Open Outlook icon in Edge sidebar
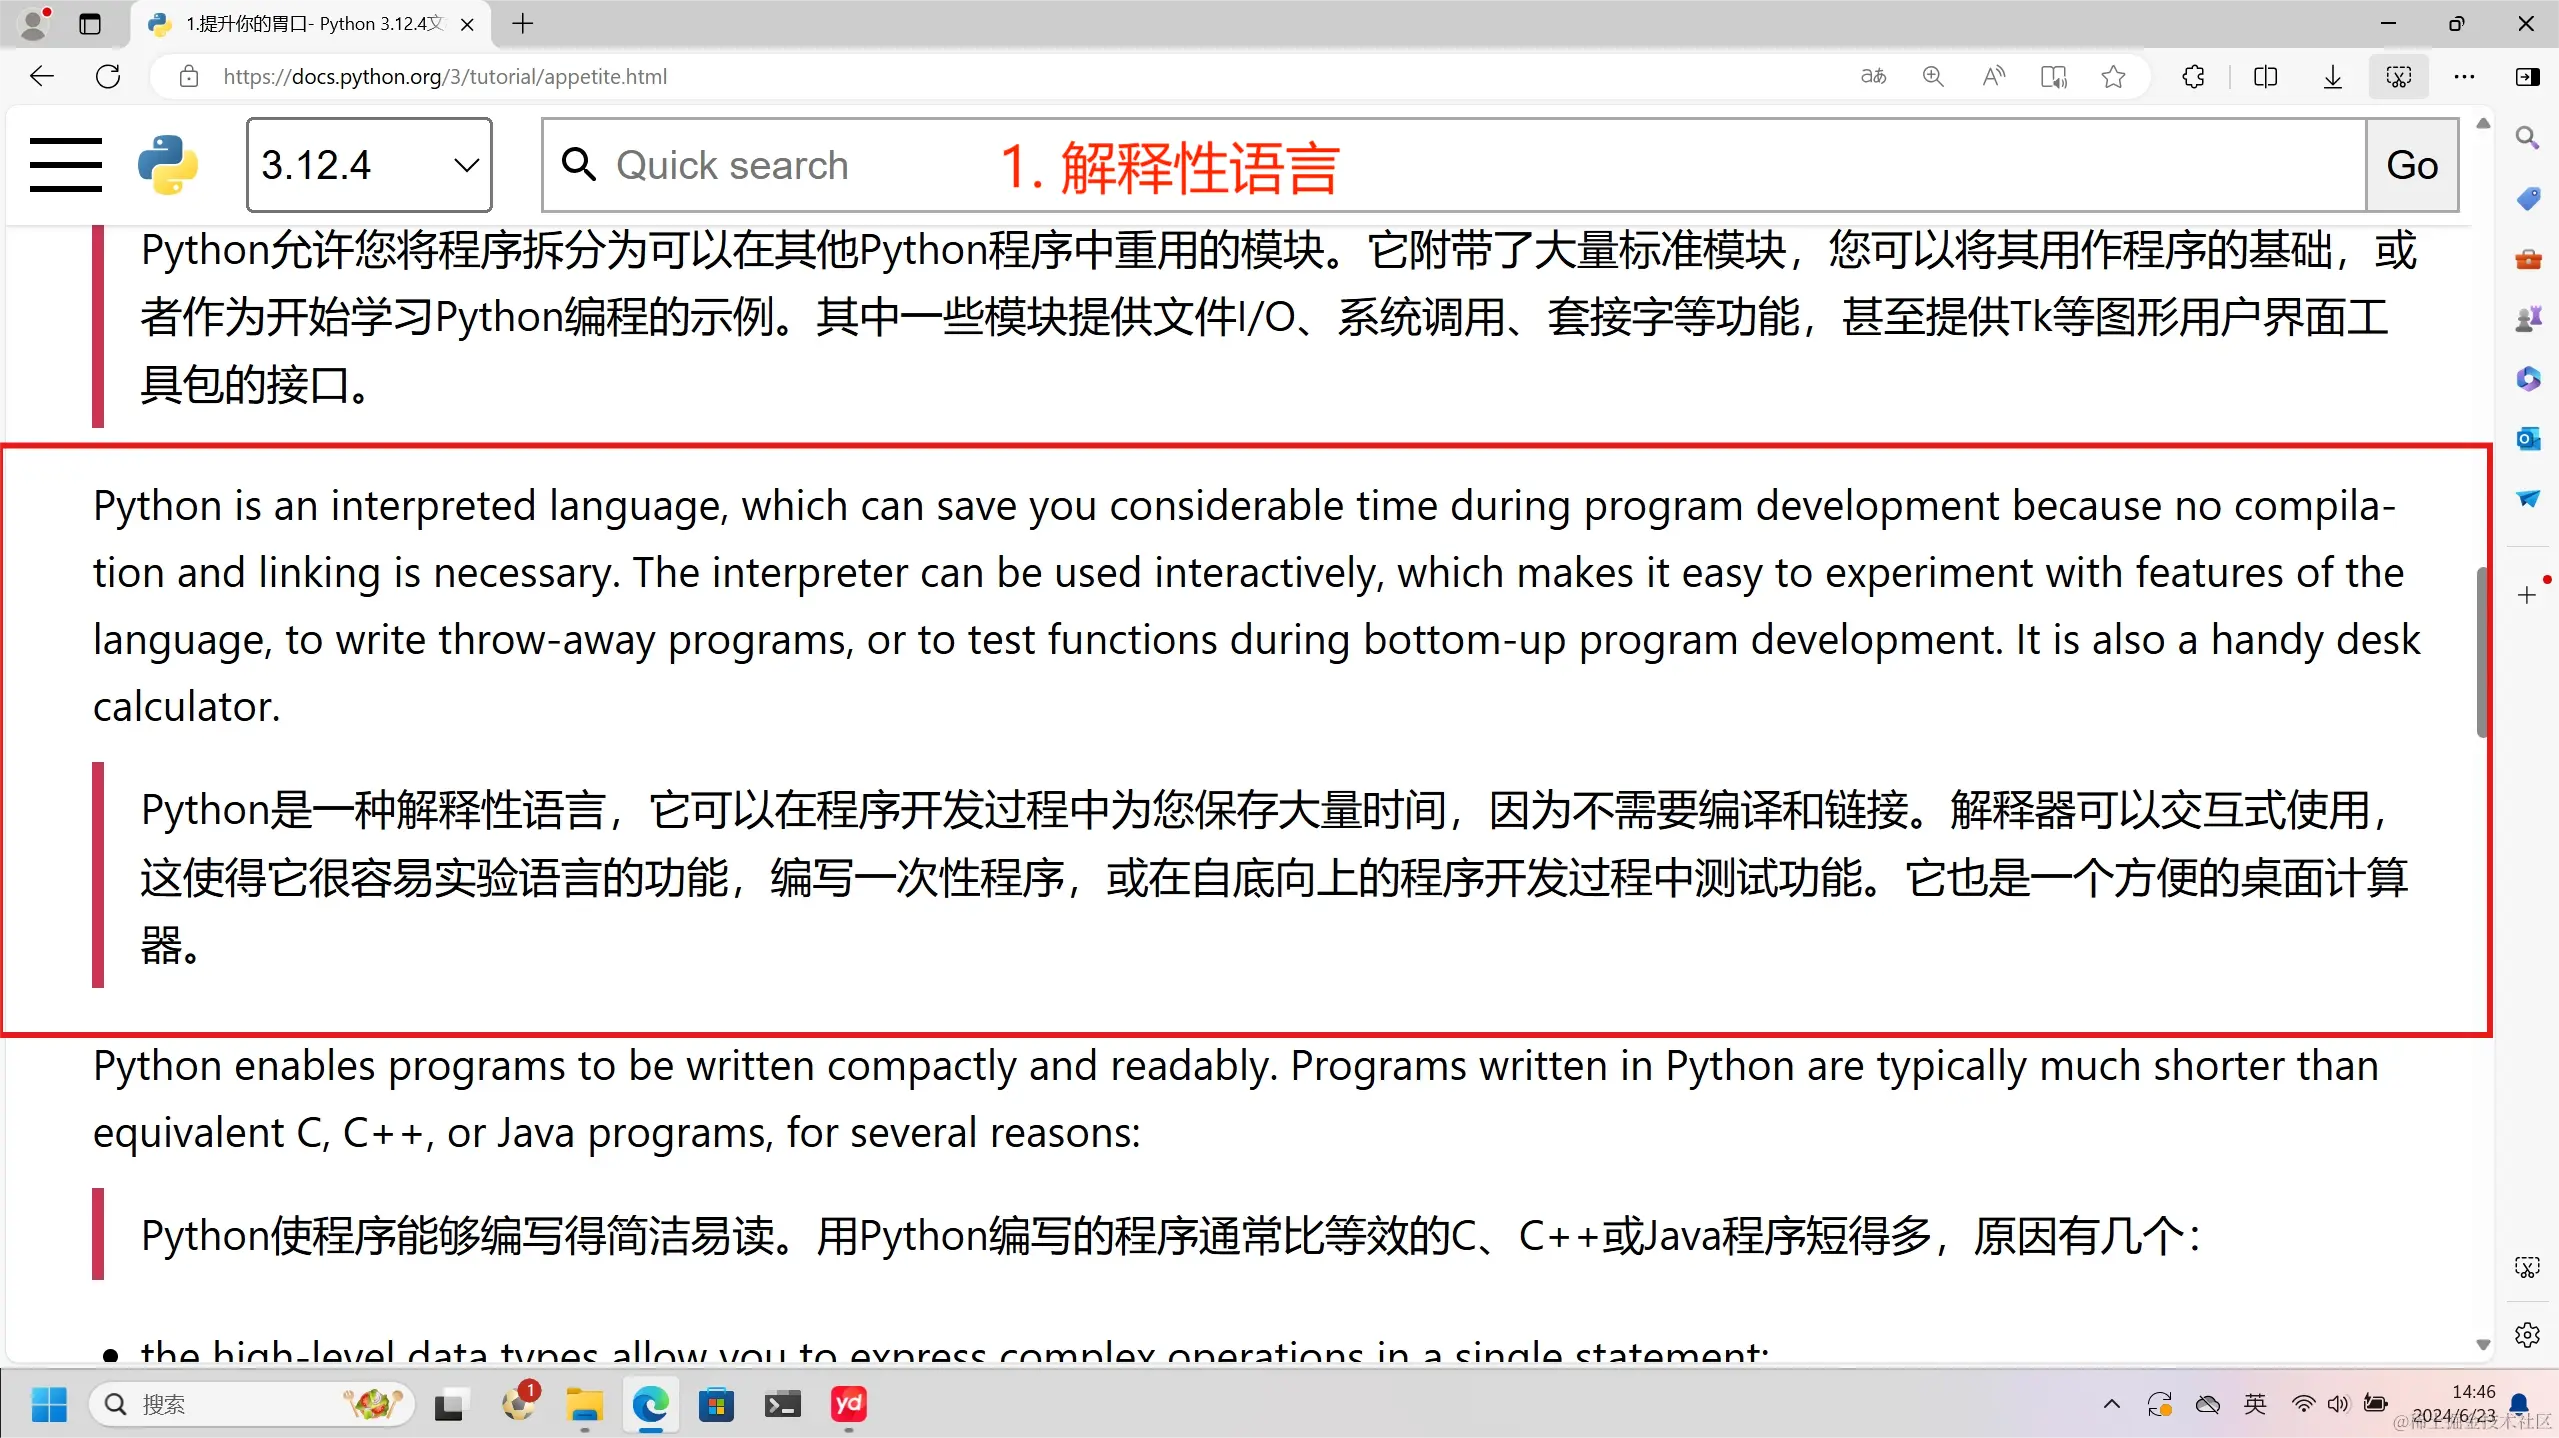 (2528, 438)
